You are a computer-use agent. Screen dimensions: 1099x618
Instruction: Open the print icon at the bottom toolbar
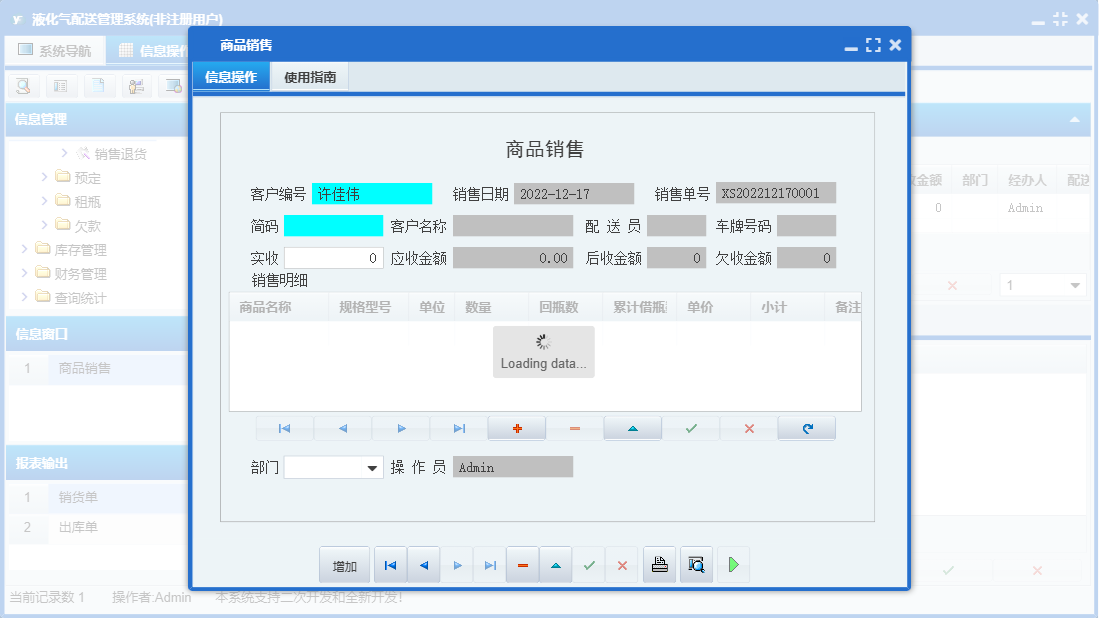[659, 564]
